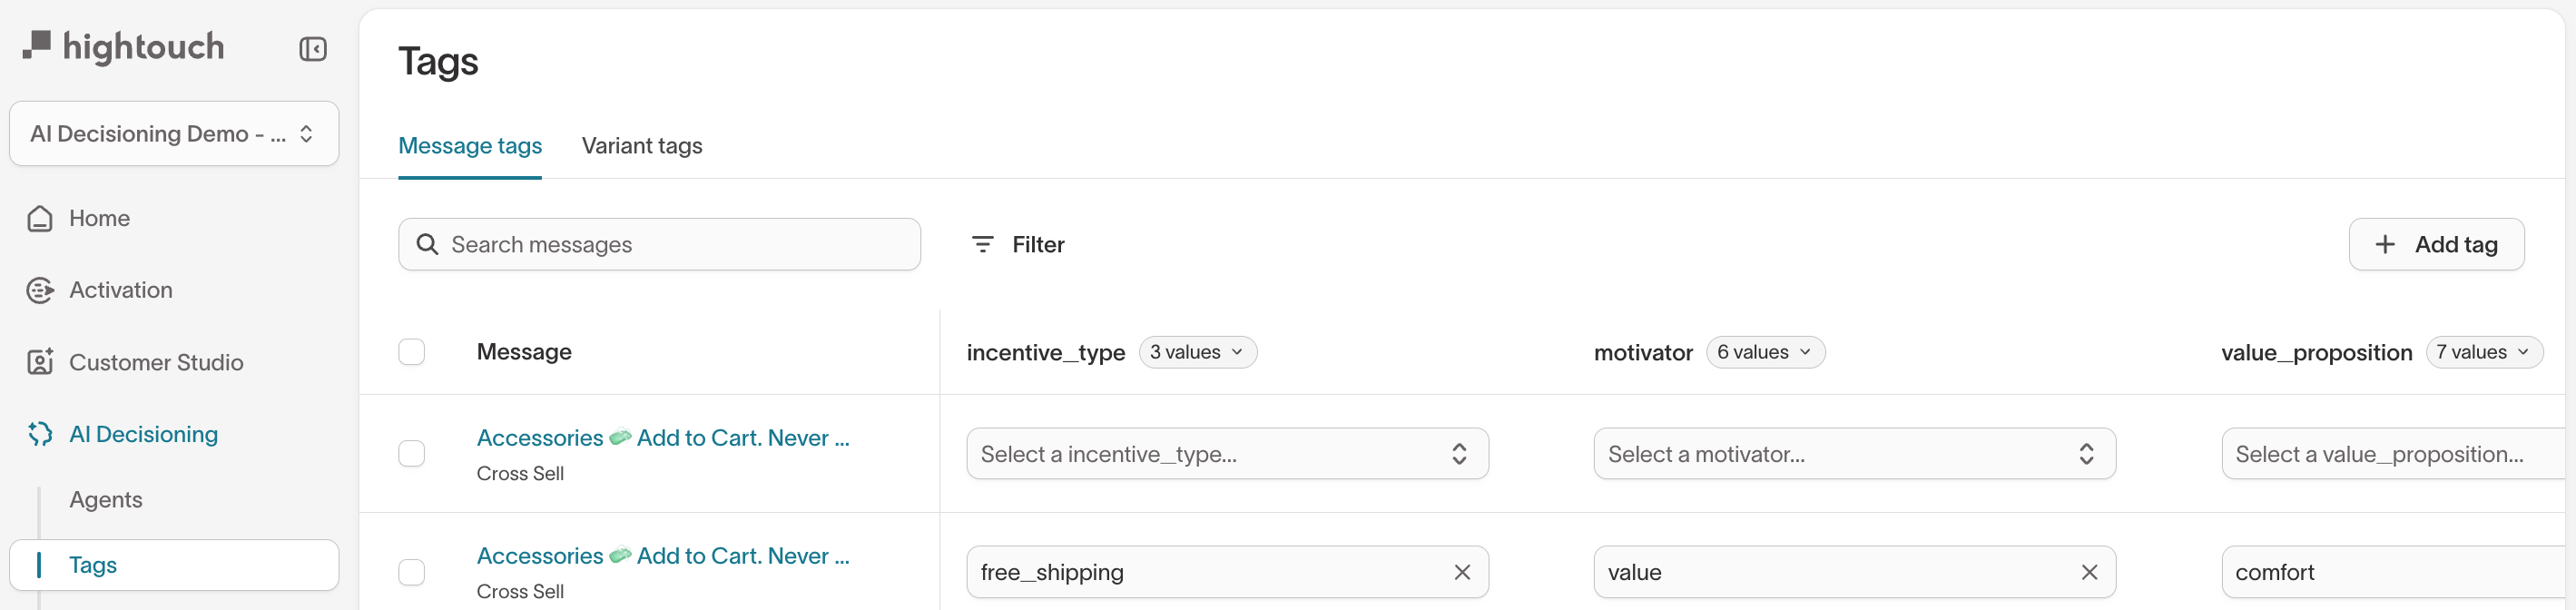Click the Add tag button
The height and width of the screenshot is (610, 2576).
coord(2436,244)
